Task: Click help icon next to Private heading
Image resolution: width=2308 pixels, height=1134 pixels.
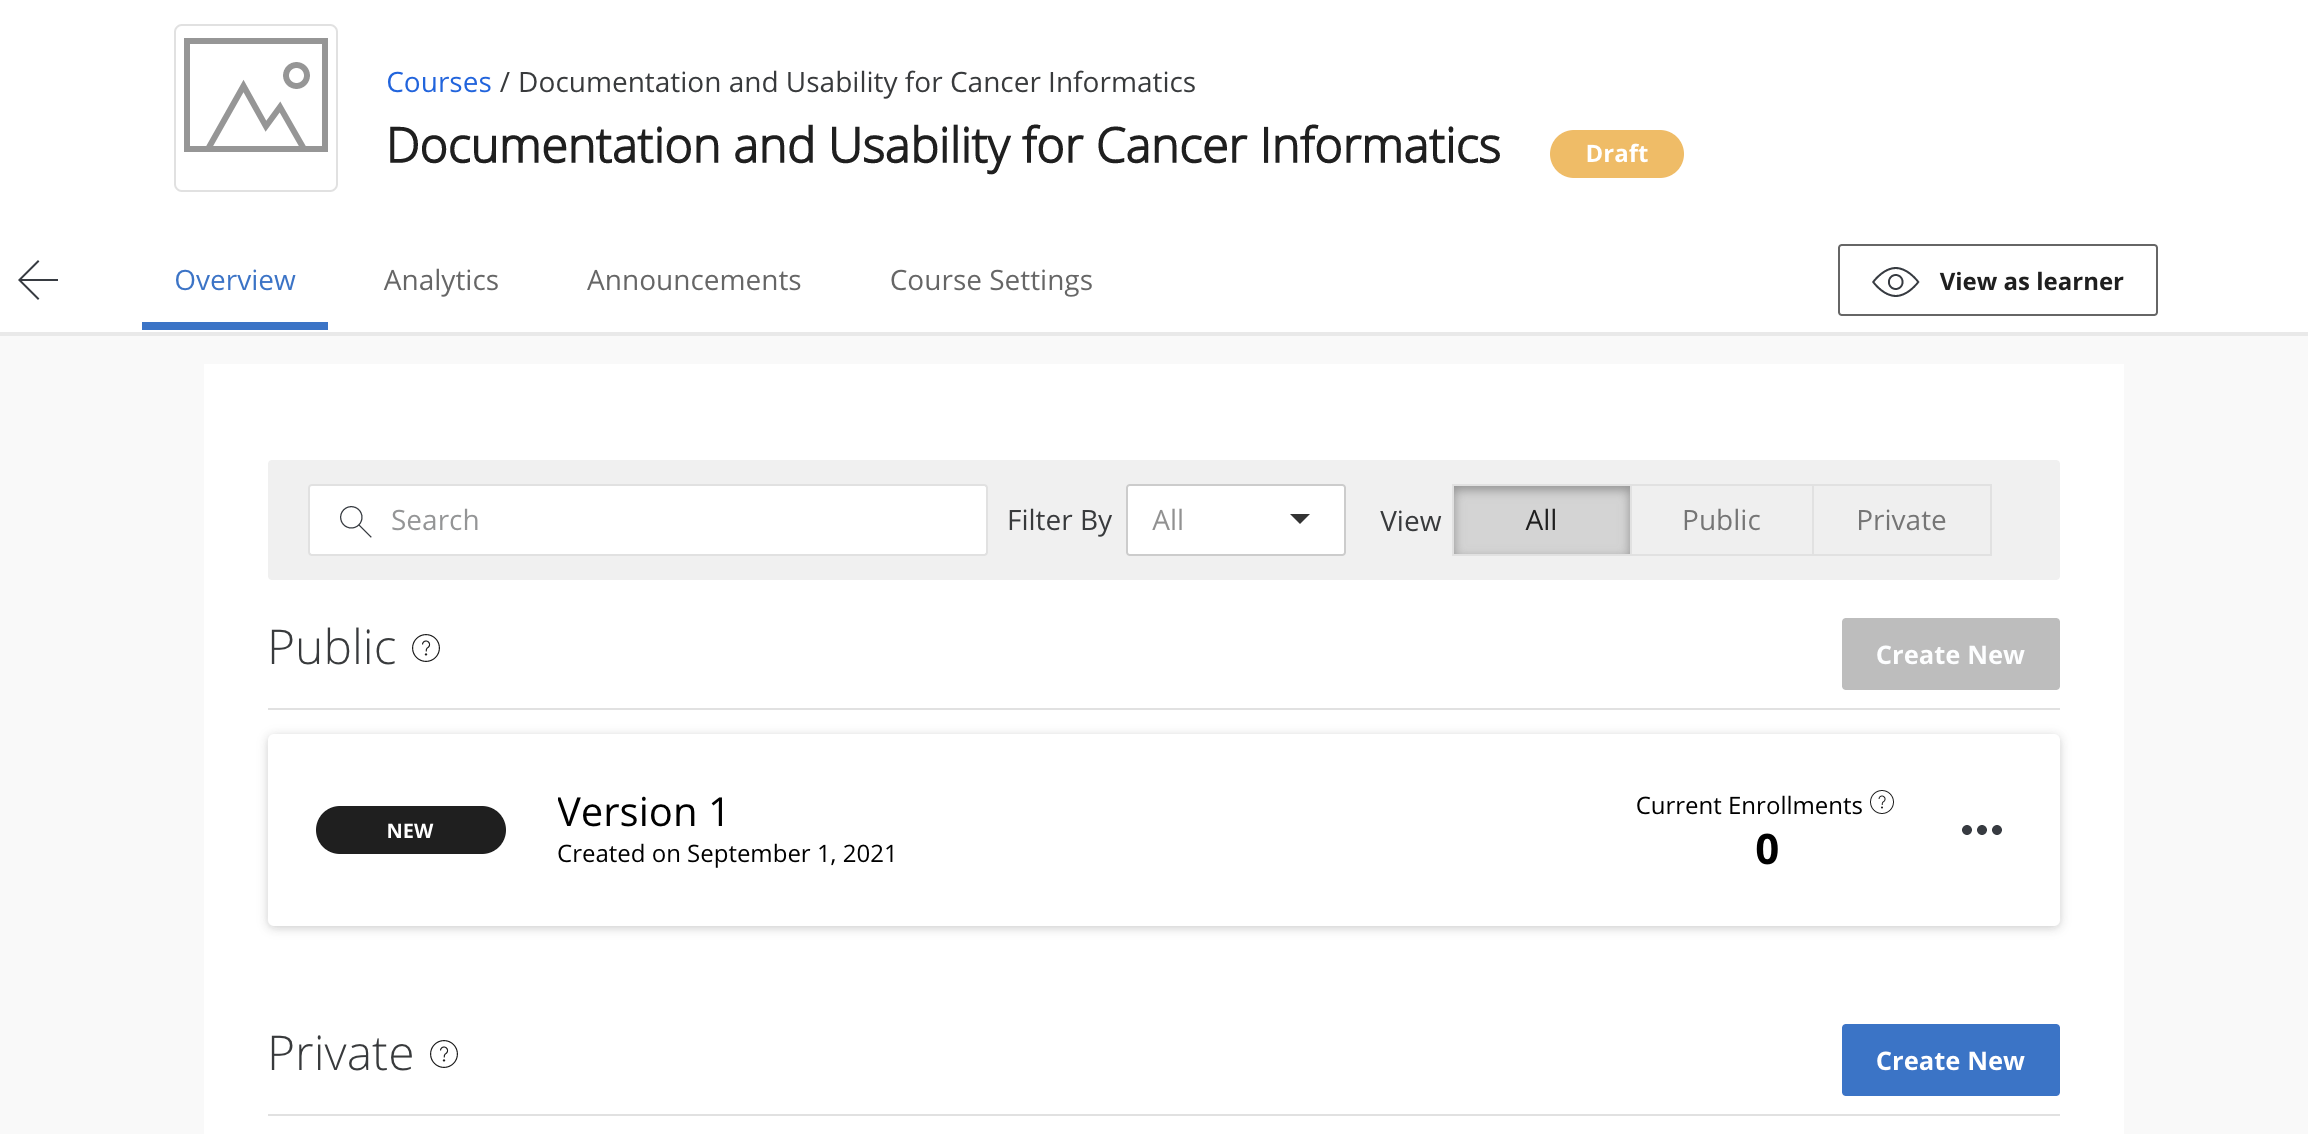Action: click(x=444, y=1054)
